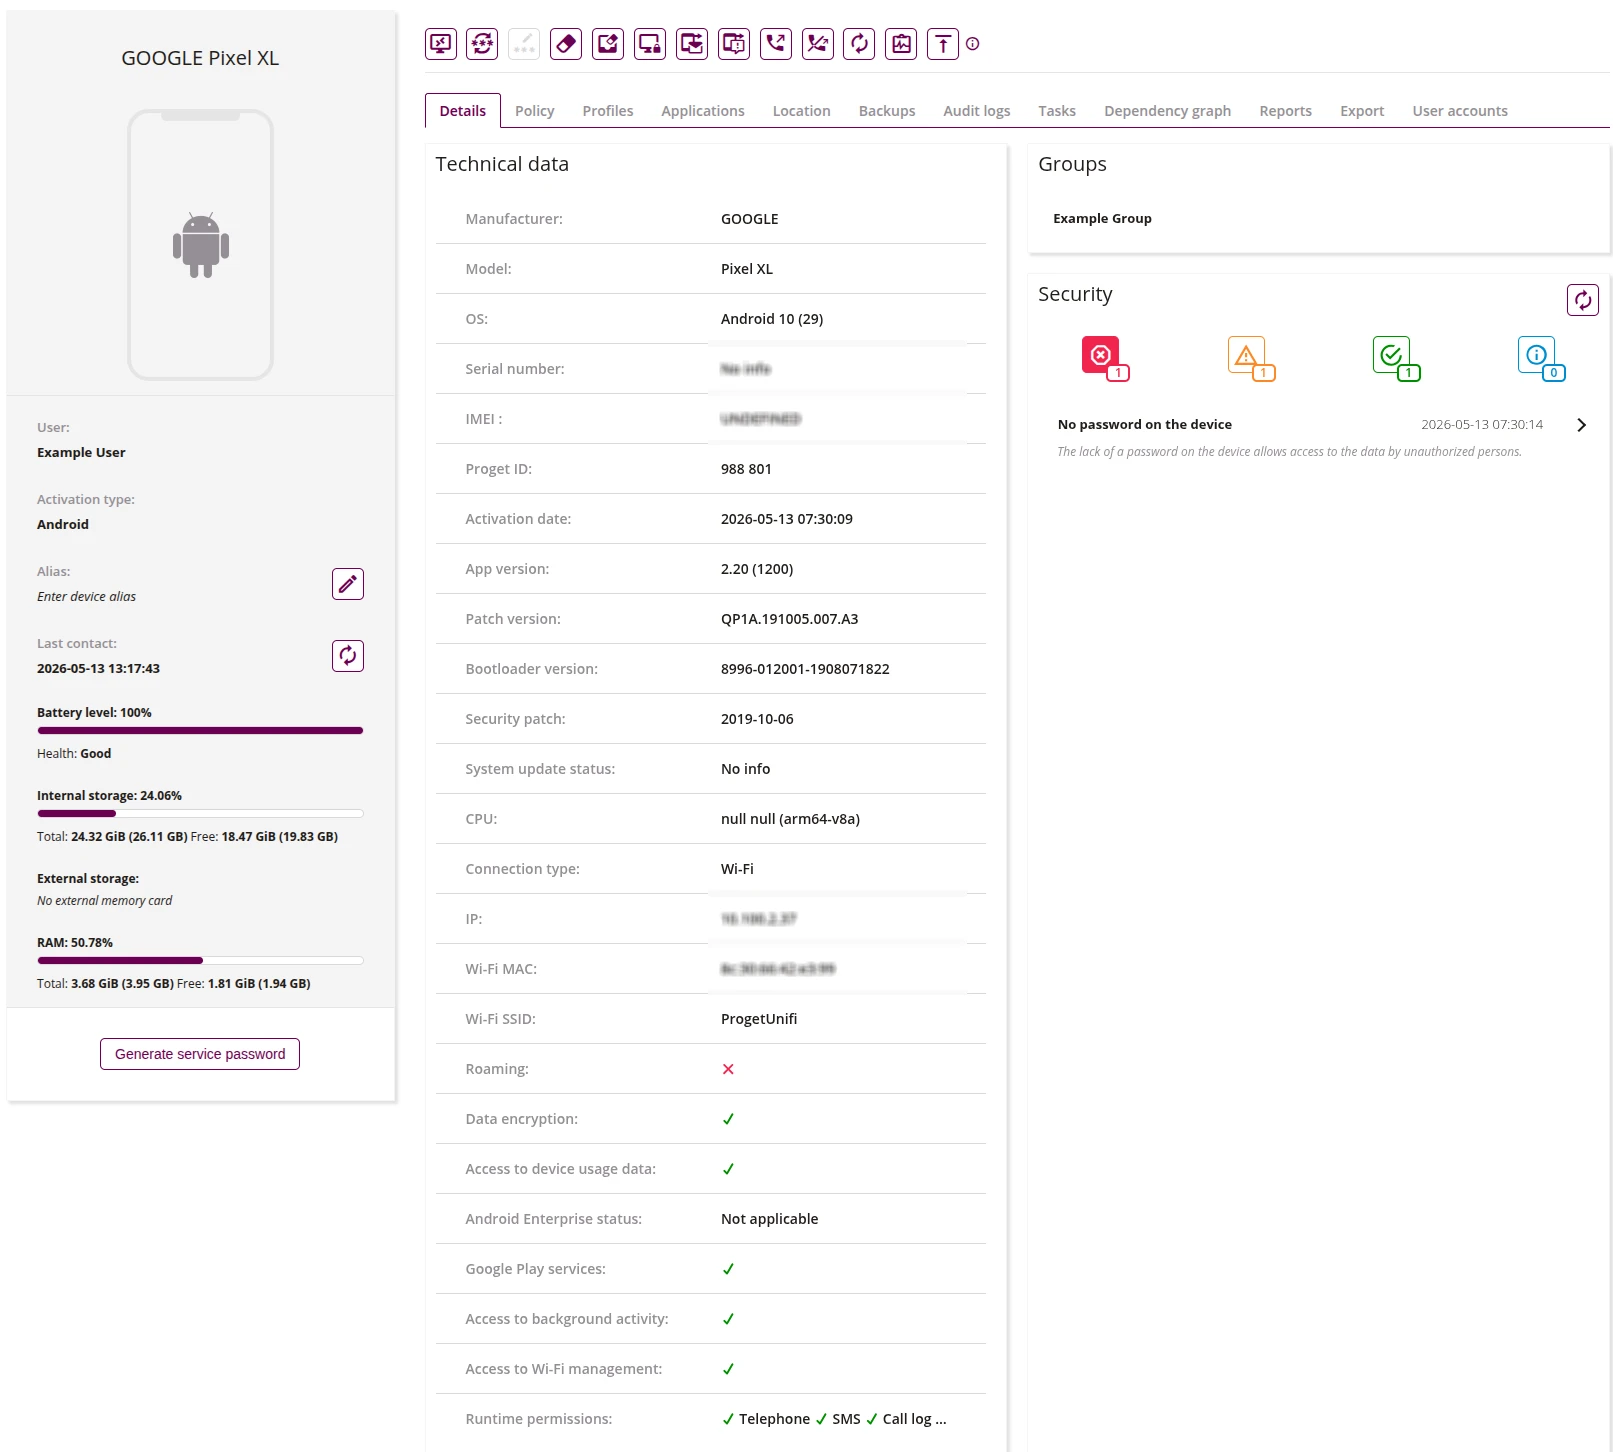Refresh the last contact time
This screenshot has width=1613, height=1452.
click(348, 656)
